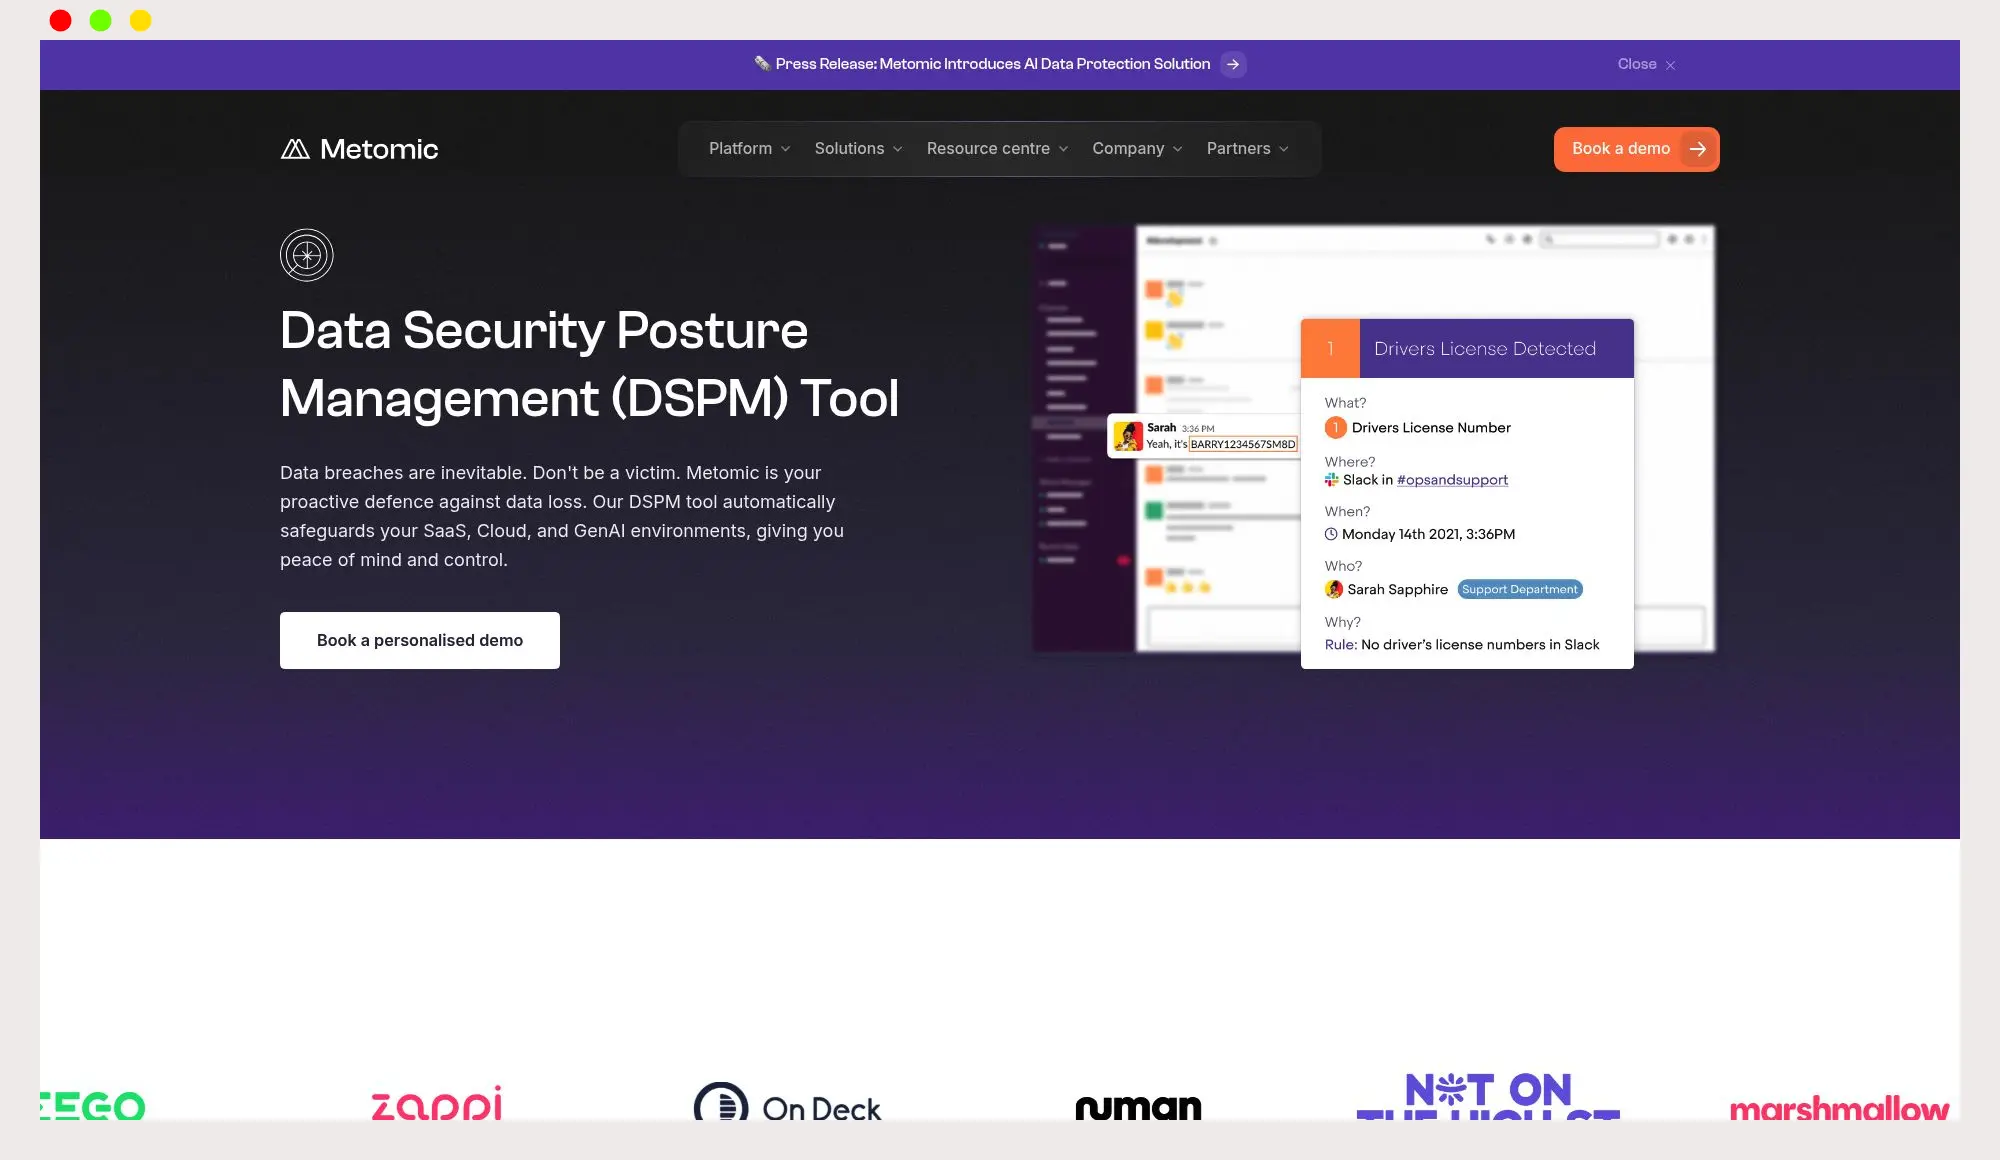Expand the Solutions dropdown menu
Viewport: 2000px width, 1160px height.
click(x=858, y=149)
